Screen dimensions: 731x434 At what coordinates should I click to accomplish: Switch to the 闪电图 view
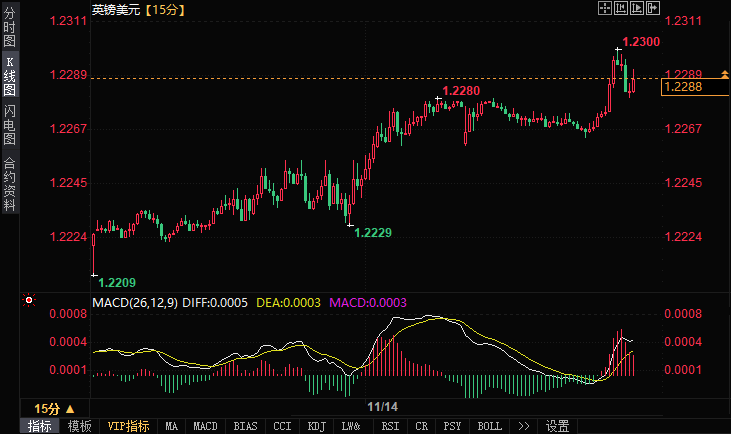point(9,124)
